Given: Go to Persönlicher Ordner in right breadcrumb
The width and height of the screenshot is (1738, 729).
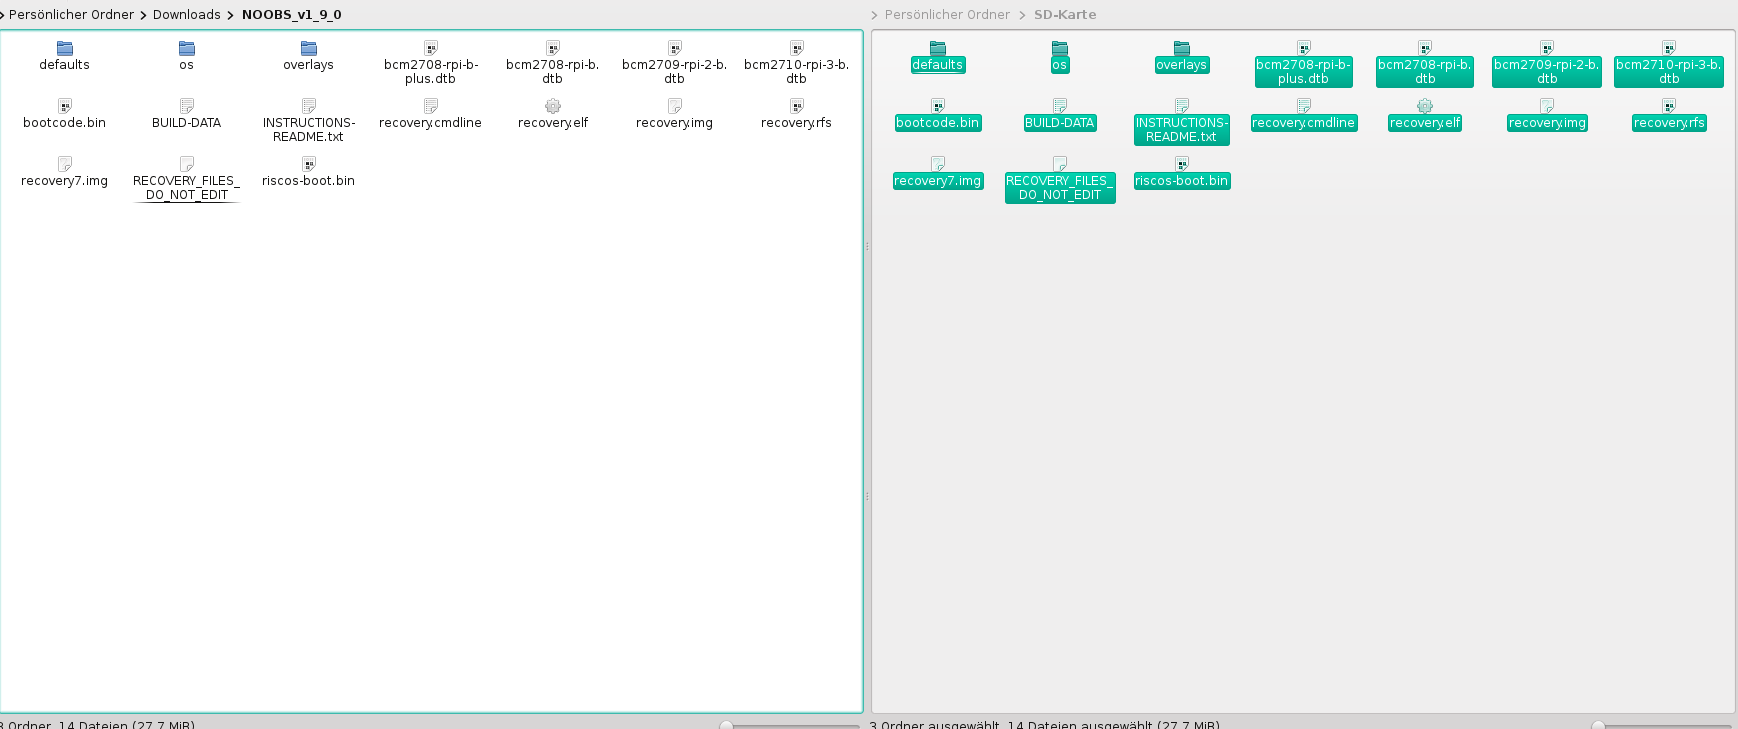Looking at the screenshot, I should tap(947, 15).
